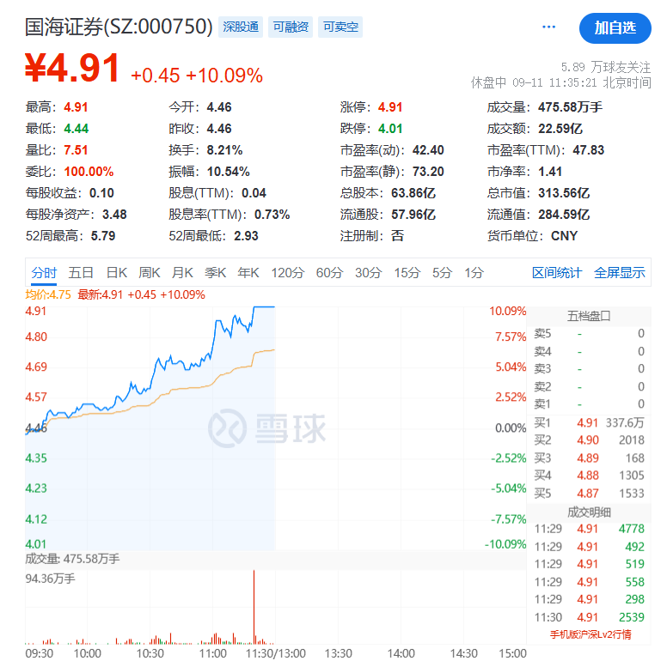Screen dimensions: 667x667
Task: Click the 卖1 order row
Action: tap(589, 404)
